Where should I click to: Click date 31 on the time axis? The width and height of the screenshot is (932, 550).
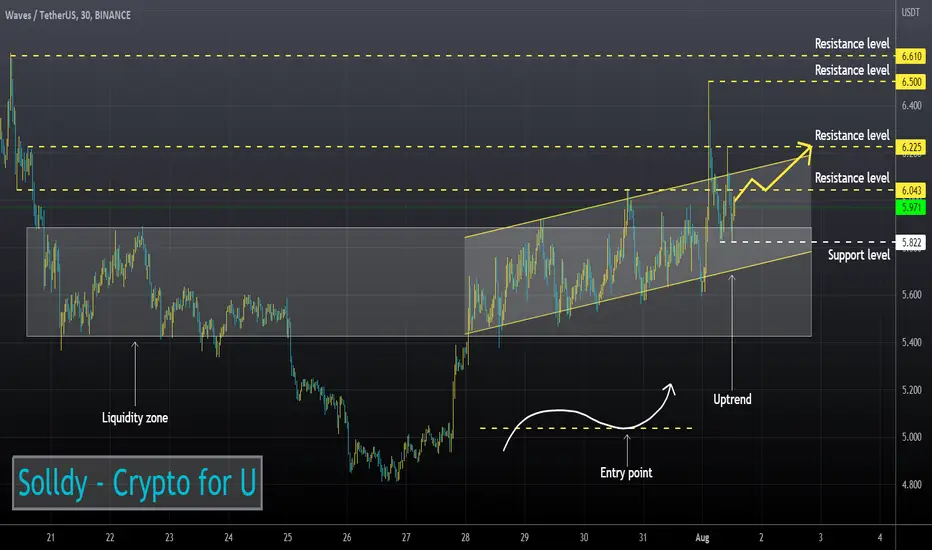point(643,538)
